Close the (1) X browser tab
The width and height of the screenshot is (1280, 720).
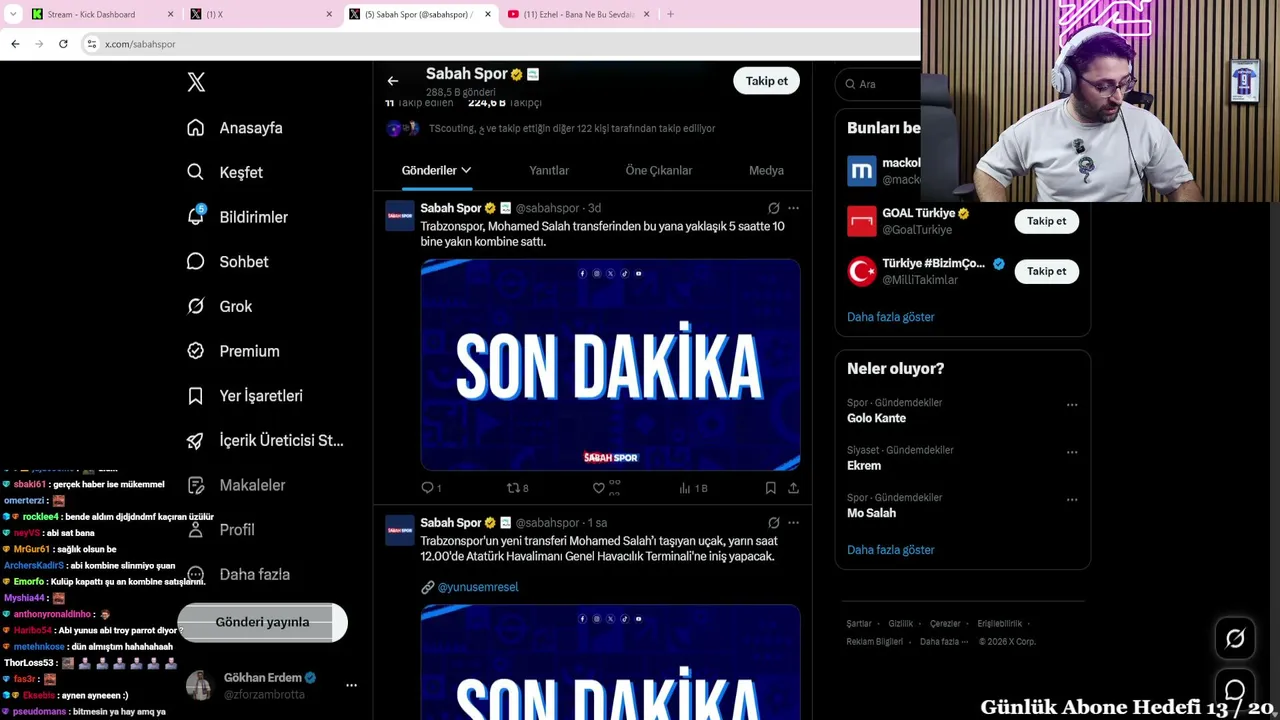tap(329, 14)
